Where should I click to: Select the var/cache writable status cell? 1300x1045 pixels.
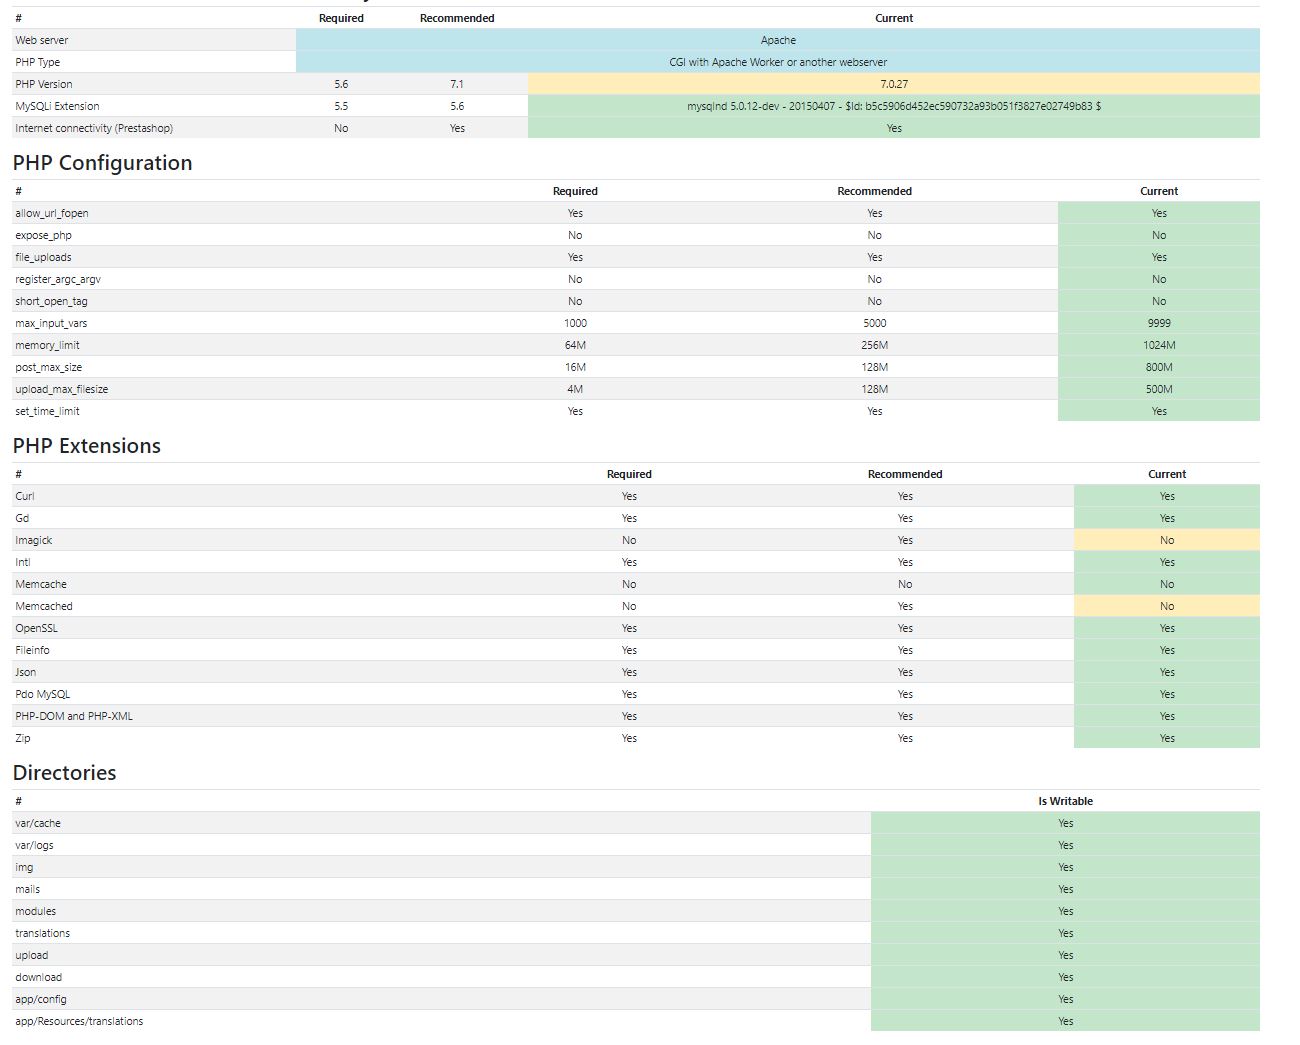coord(1066,823)
